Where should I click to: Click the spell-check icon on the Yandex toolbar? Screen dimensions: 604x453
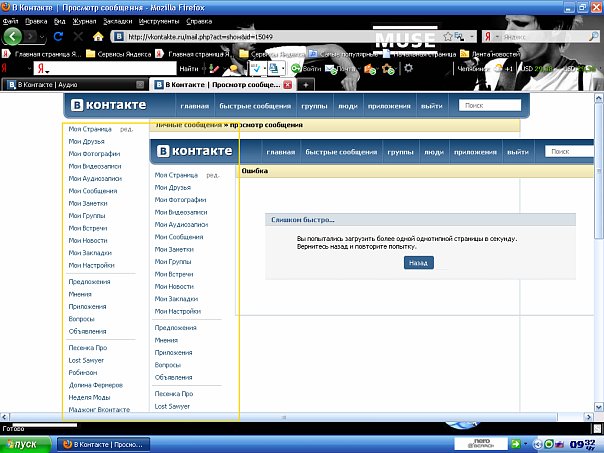(256, 69)
